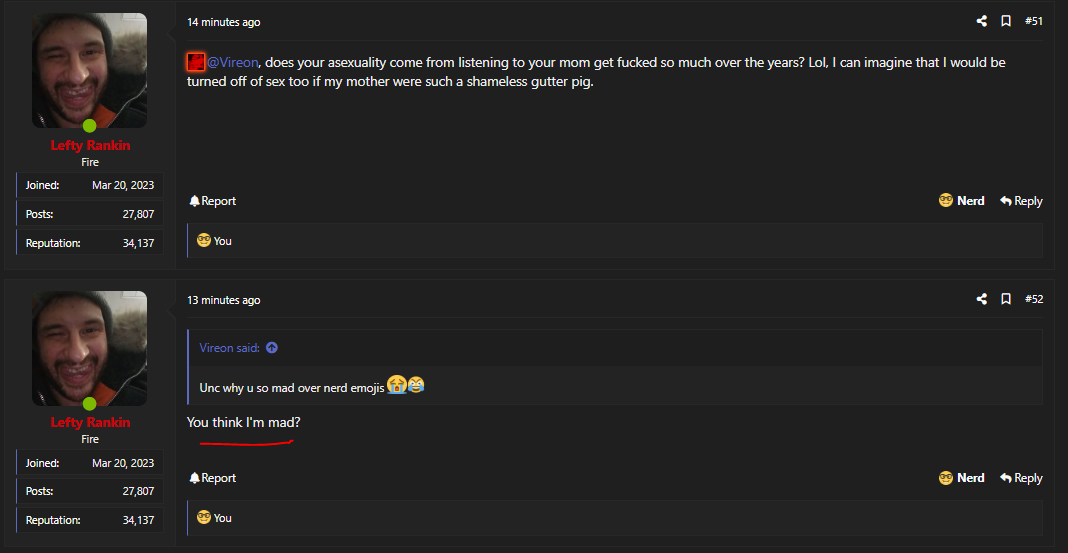Open avatar thumbnail on post #52

pos(89,348)
